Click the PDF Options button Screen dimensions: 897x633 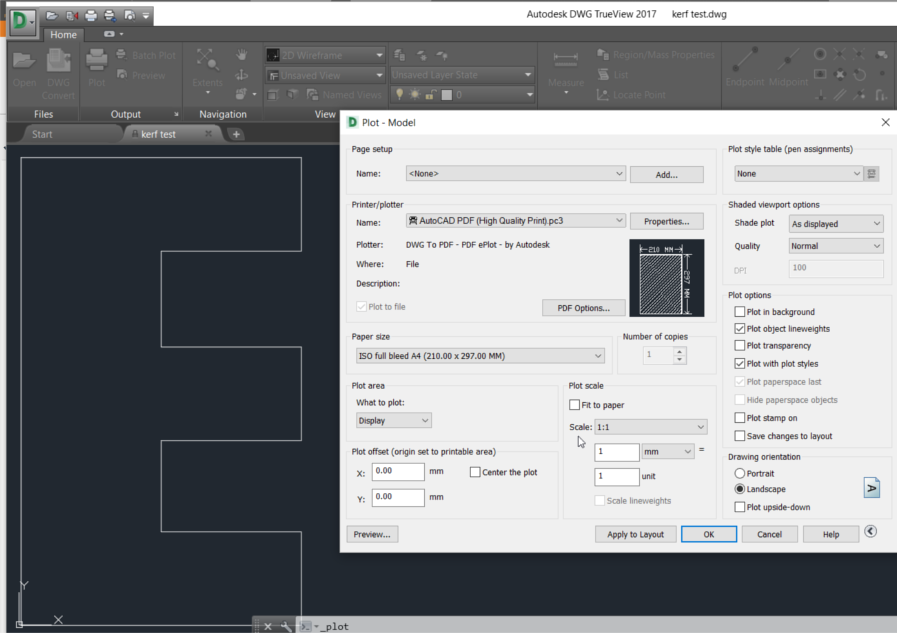tap(584, 308)
